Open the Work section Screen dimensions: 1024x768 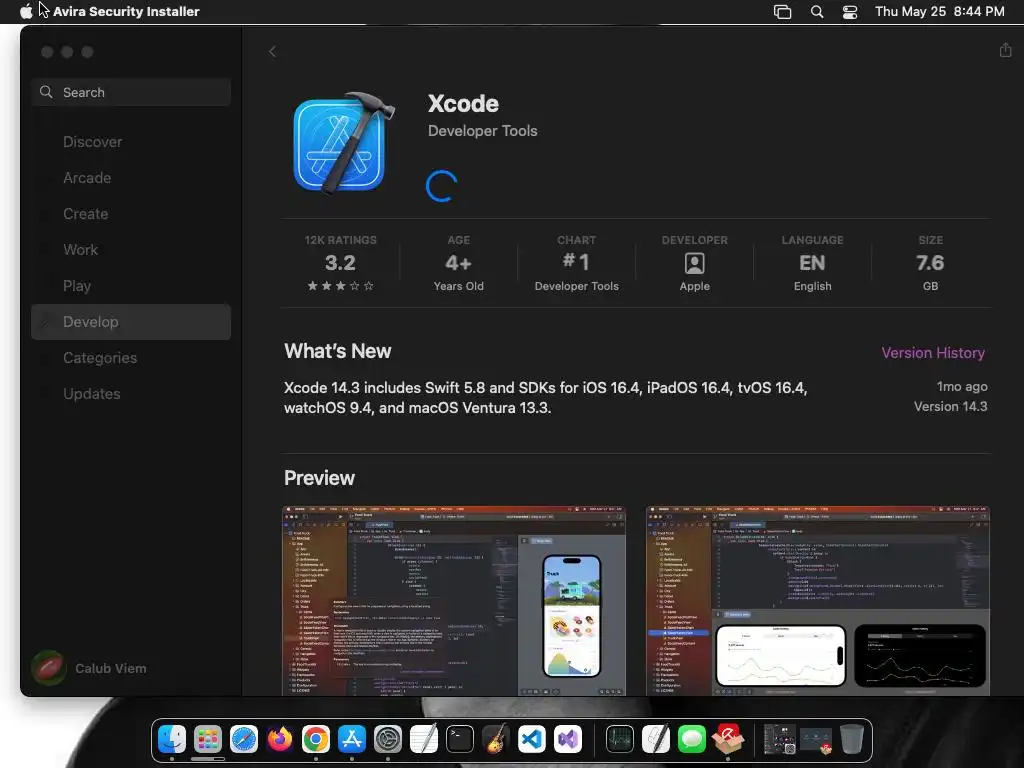(80, 249)
